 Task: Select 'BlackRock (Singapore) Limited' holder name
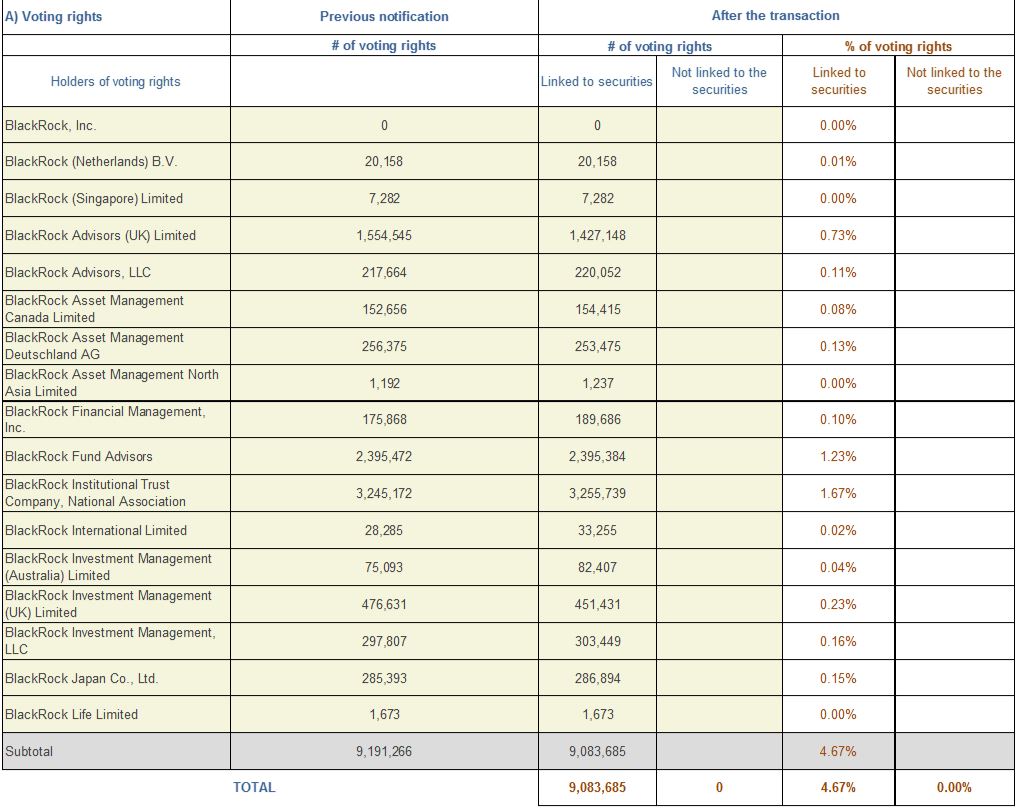tap(94, 198)
